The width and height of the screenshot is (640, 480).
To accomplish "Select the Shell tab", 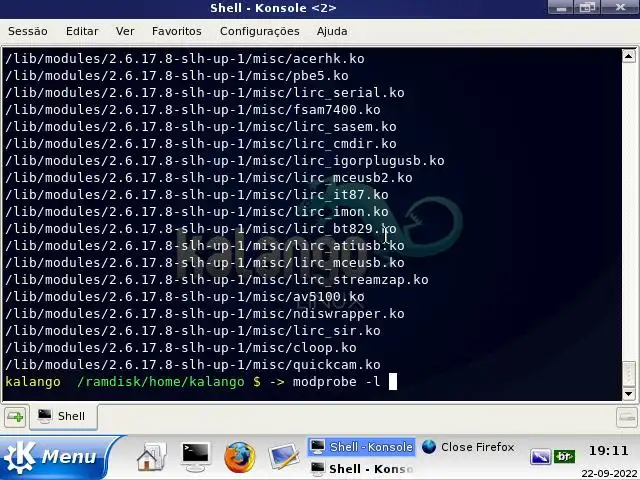I will coord(63,416).
